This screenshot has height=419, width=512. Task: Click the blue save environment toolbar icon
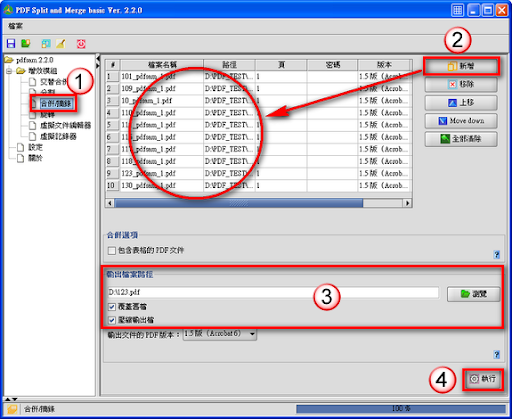click(x=11, y=43)
